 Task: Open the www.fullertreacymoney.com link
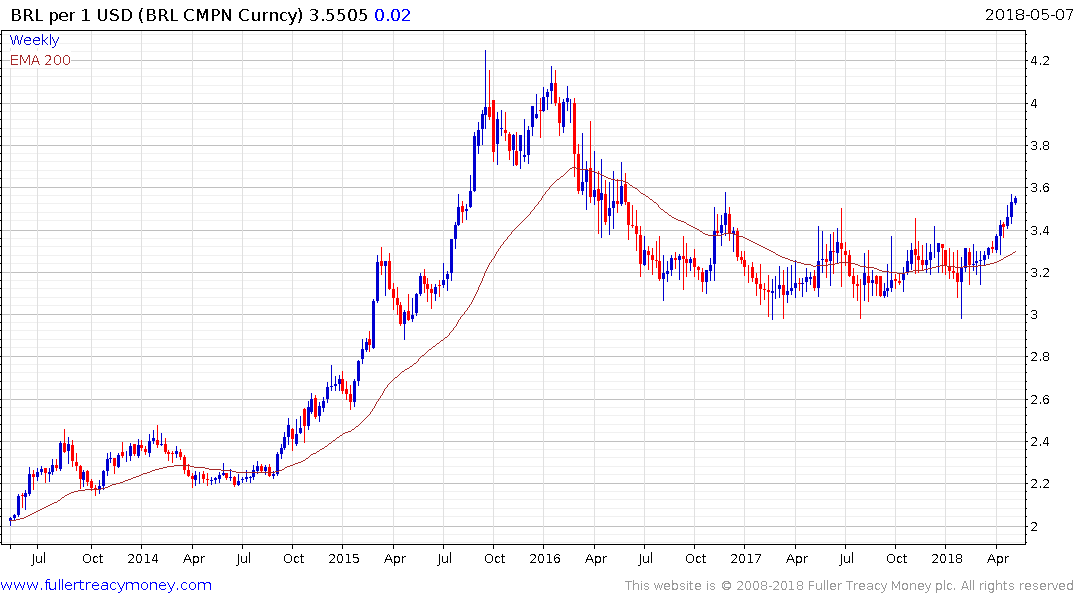106,585
